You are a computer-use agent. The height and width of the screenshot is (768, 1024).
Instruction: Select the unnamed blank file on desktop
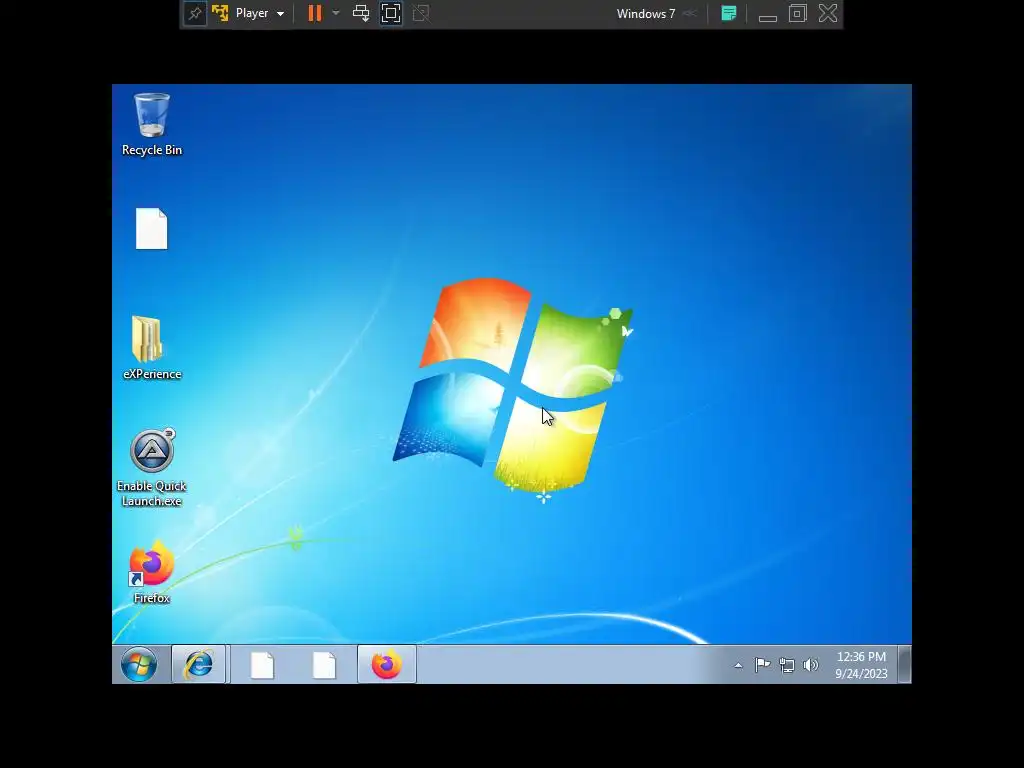[152, 229]
